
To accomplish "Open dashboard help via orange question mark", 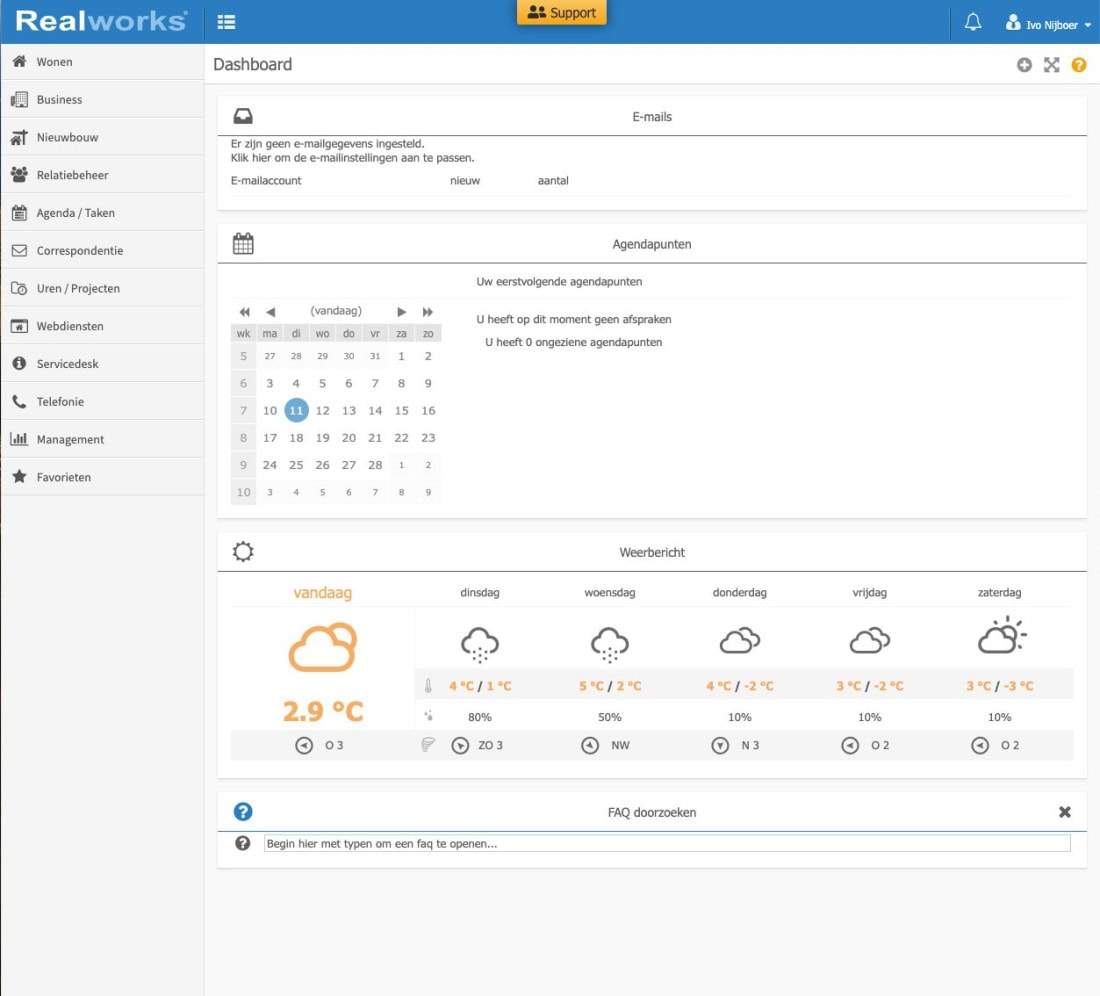I will (1079, 65).
